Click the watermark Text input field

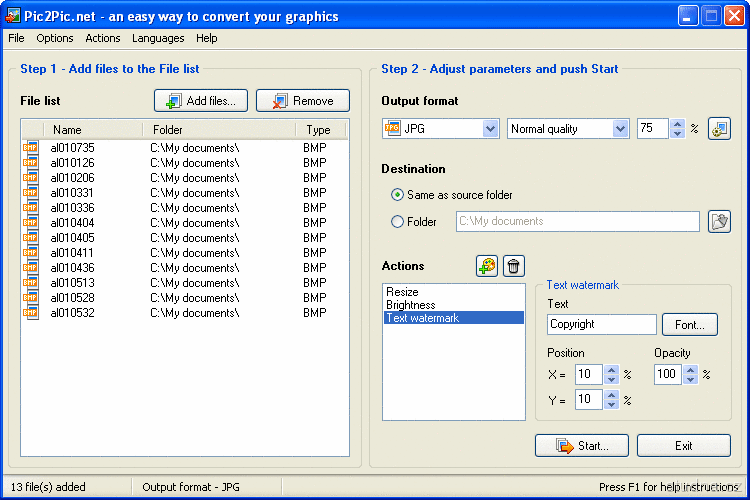click(x=601, y=324)
